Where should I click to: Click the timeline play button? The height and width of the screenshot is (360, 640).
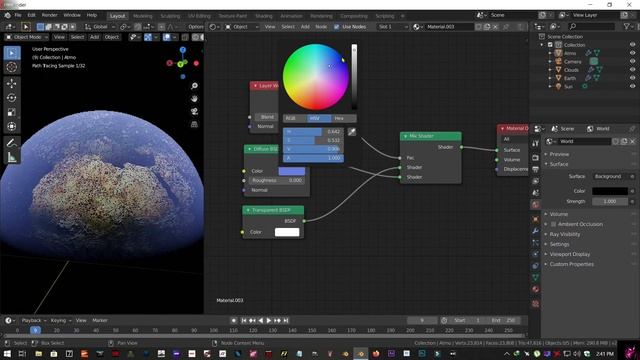[x=269, y=320]
